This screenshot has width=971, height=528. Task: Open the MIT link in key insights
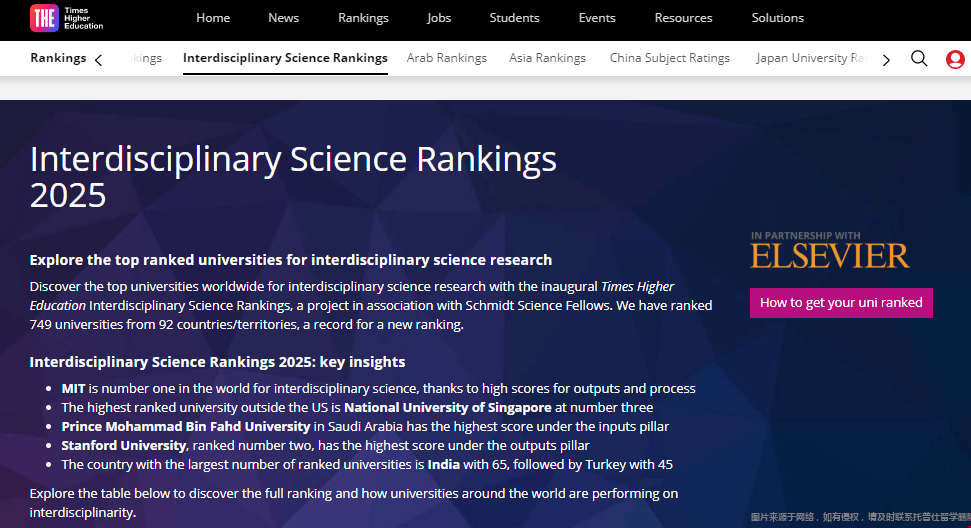pos(73,389)
